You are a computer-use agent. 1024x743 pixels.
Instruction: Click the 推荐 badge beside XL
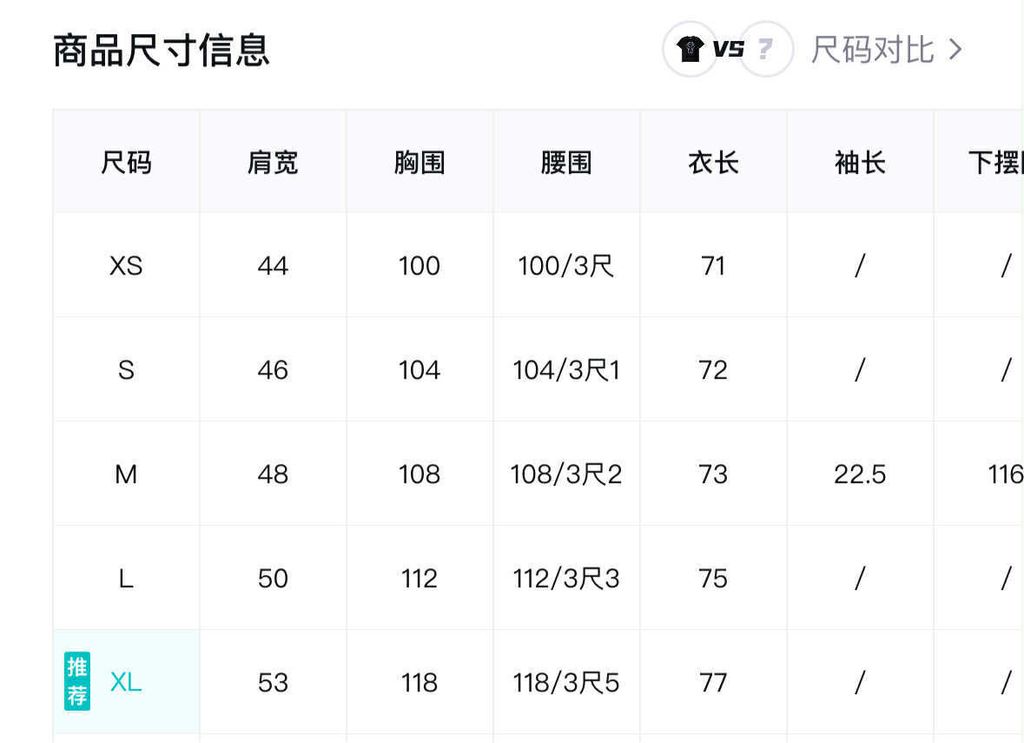tap(77, 681)
